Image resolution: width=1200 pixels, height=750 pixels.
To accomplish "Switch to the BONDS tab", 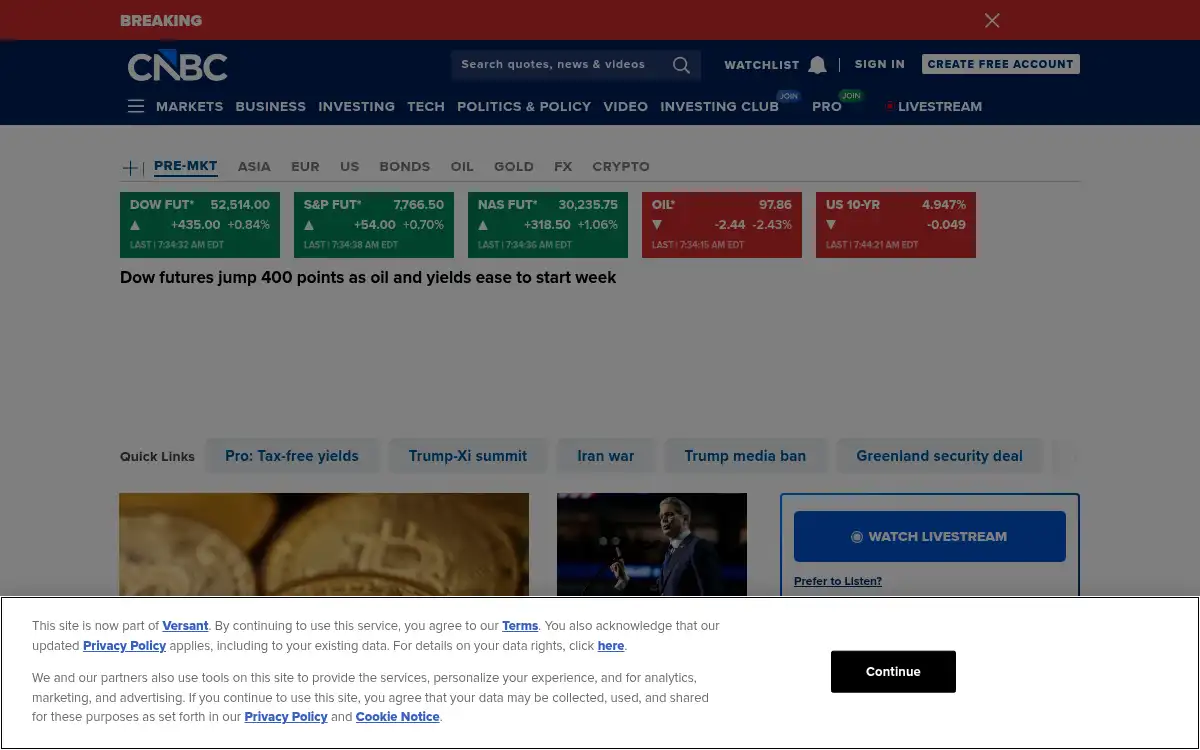I will click(404, 167).
